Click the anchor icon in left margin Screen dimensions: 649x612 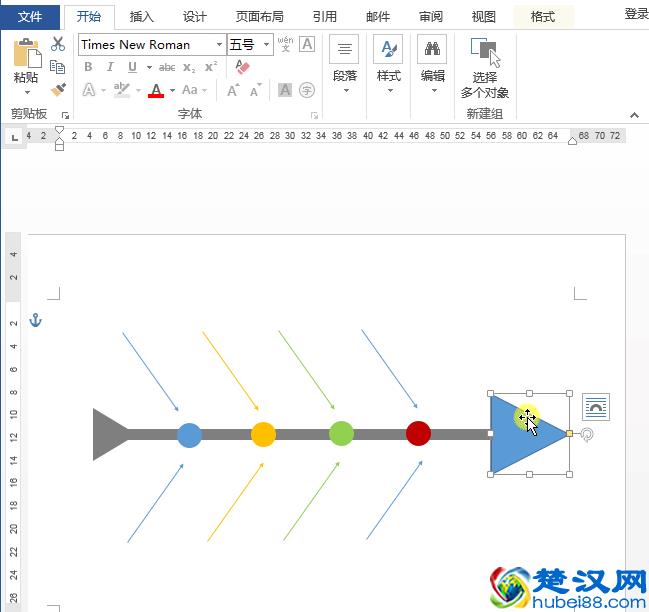36,320
